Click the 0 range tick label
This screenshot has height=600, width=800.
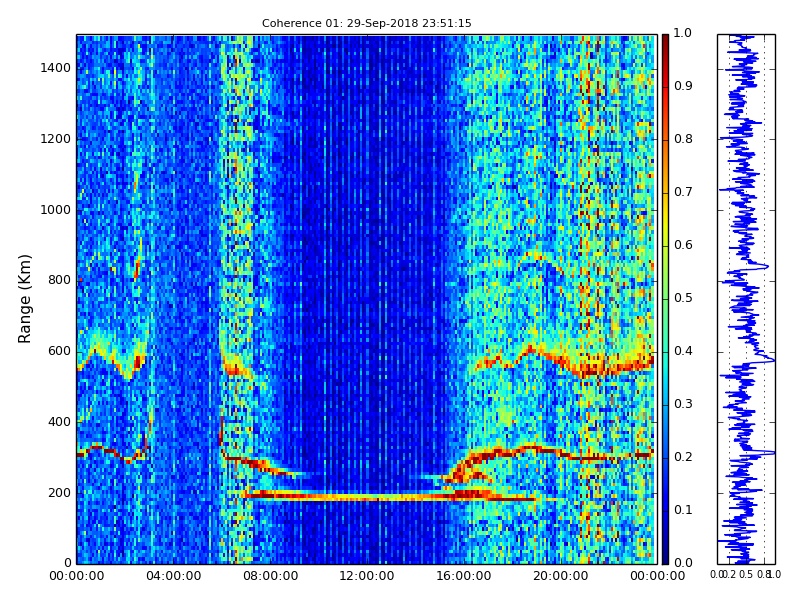click(67, 563)
